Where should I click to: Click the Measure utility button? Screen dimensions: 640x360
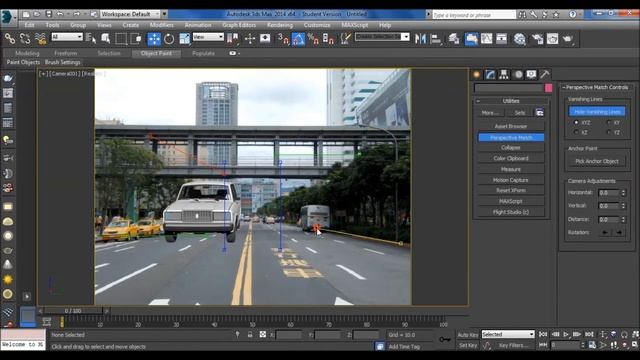[x=511, y=169]
